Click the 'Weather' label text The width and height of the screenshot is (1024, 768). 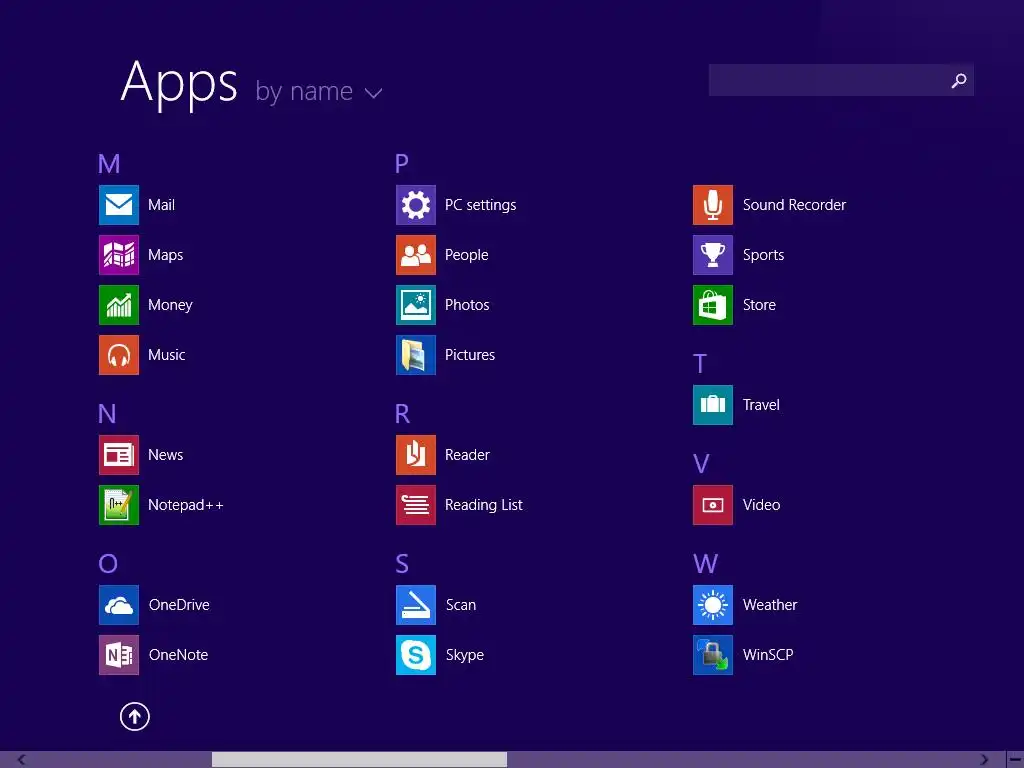(770, 605)
